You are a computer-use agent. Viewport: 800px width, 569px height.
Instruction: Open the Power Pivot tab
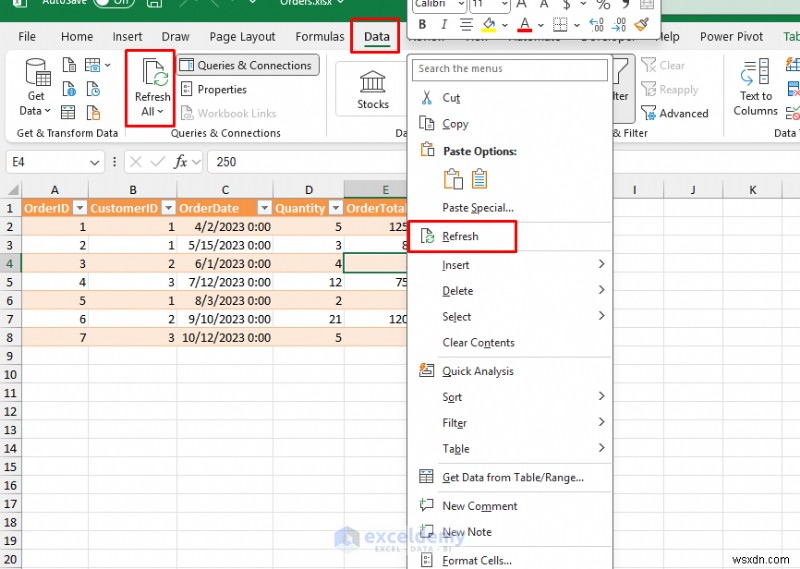click(731, 37)
